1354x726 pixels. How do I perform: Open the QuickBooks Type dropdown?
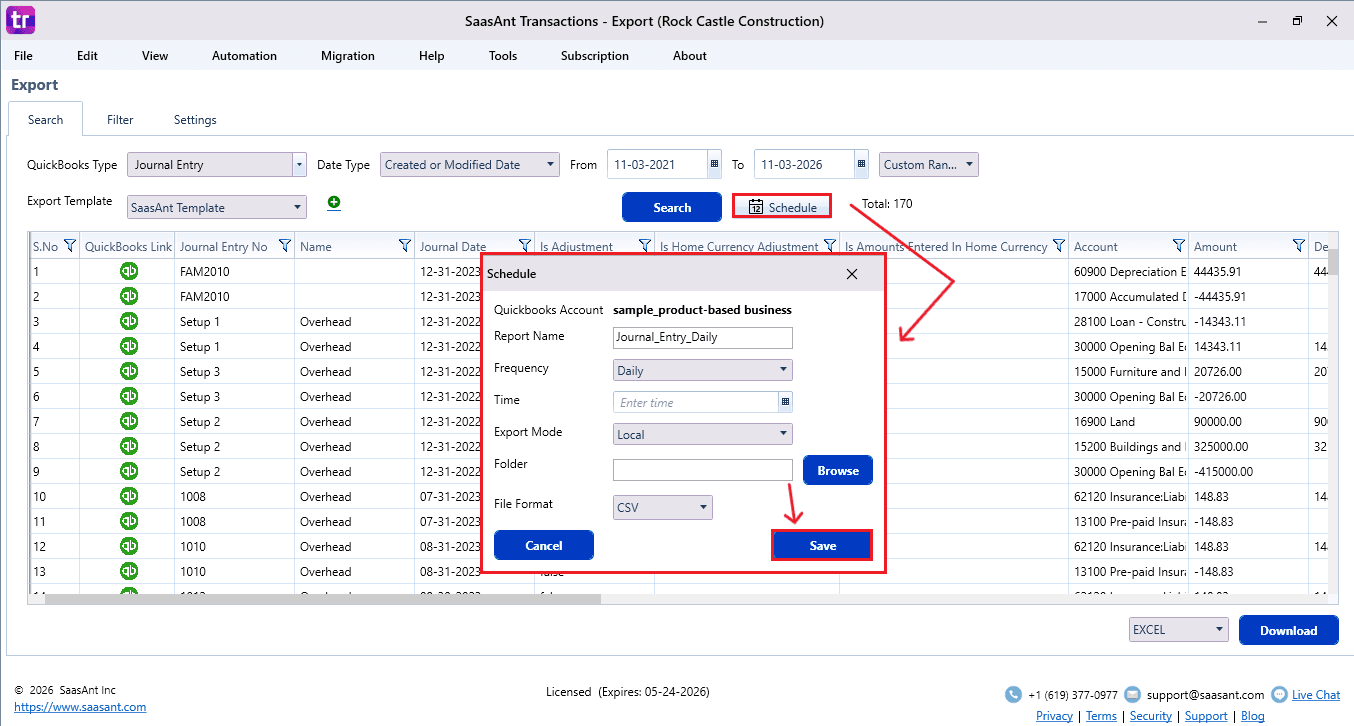tap(217, 165)
